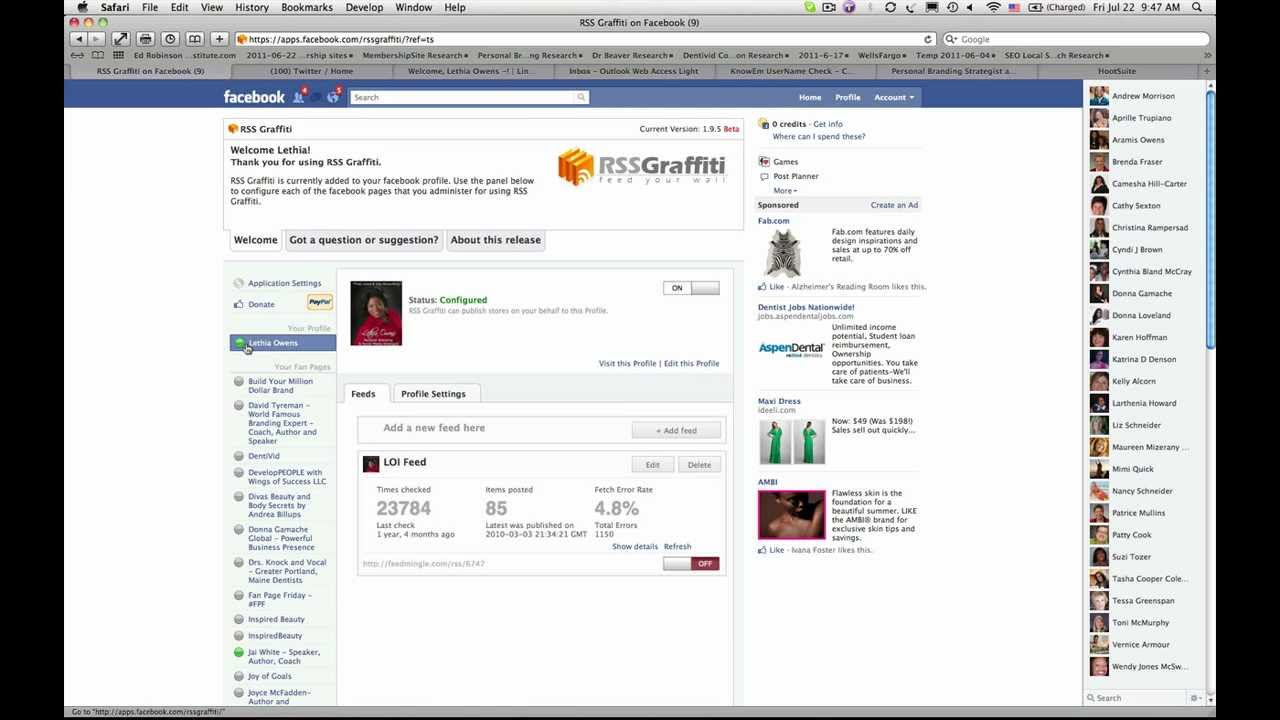Open the Account dropdown in Facebook header
The height and width of the screenshot is (720, 1280).
tap(894, 97)
